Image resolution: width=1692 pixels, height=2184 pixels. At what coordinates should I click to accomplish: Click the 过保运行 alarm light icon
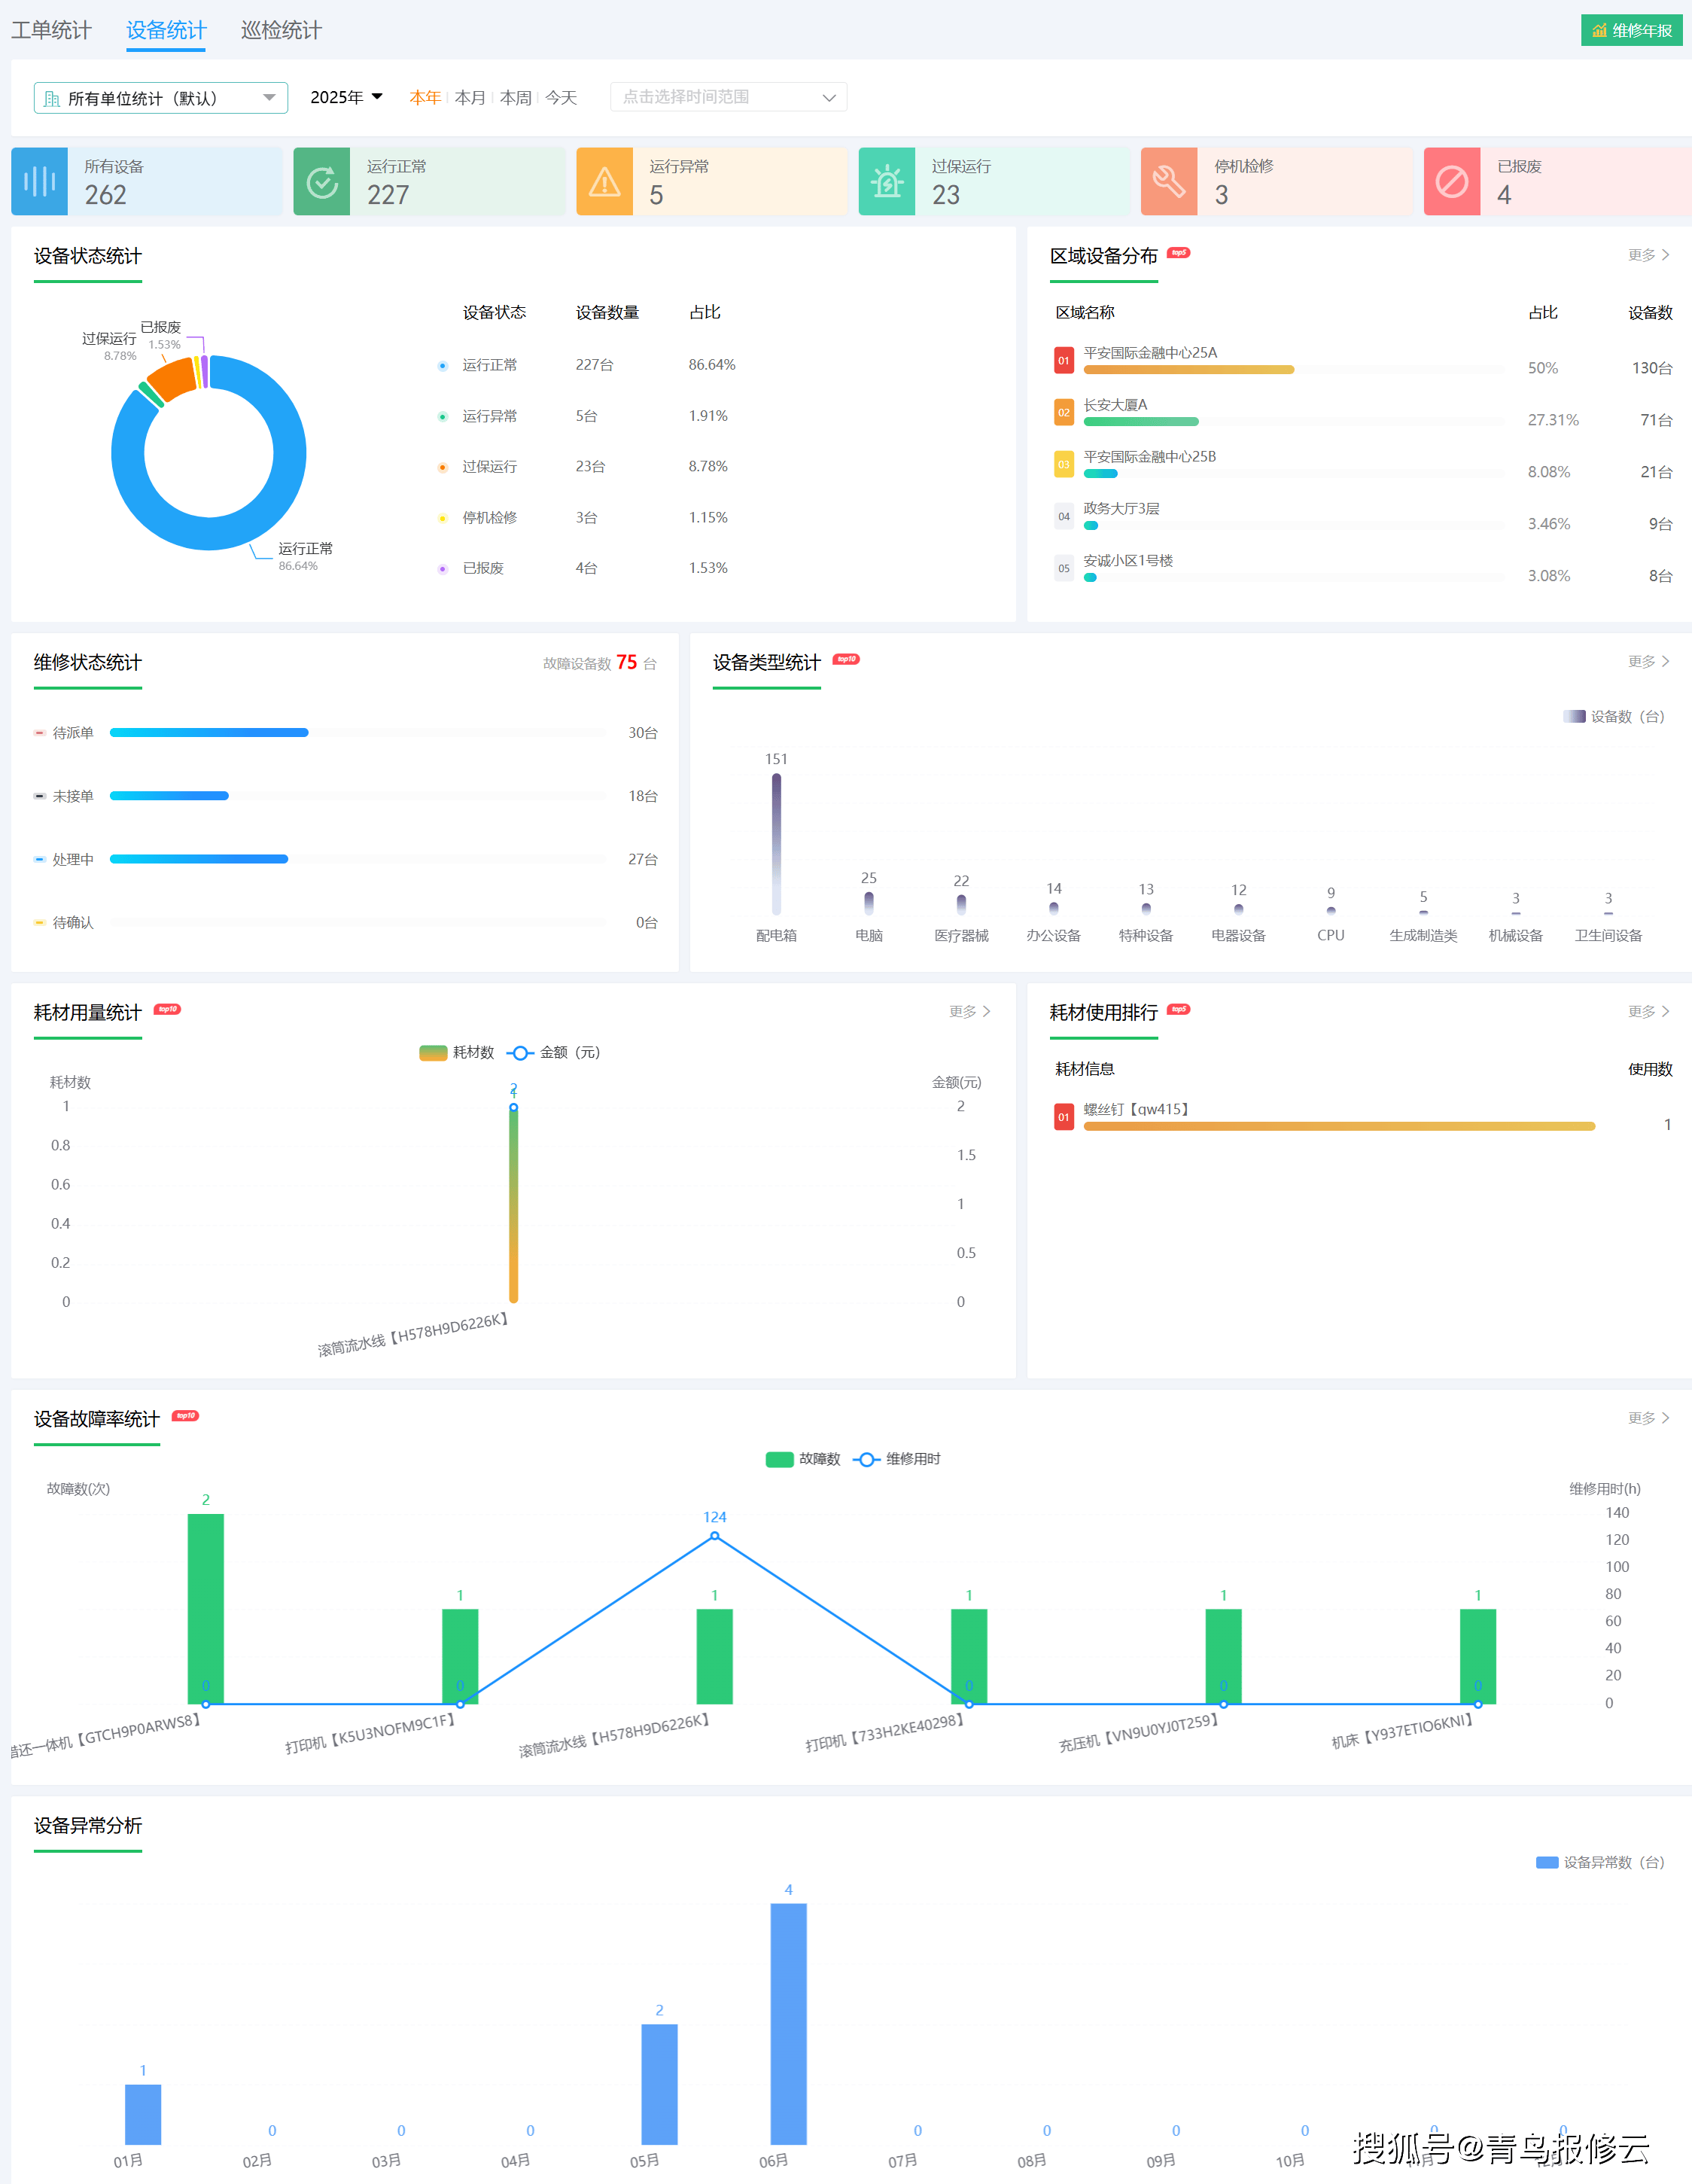click(887, 181)
